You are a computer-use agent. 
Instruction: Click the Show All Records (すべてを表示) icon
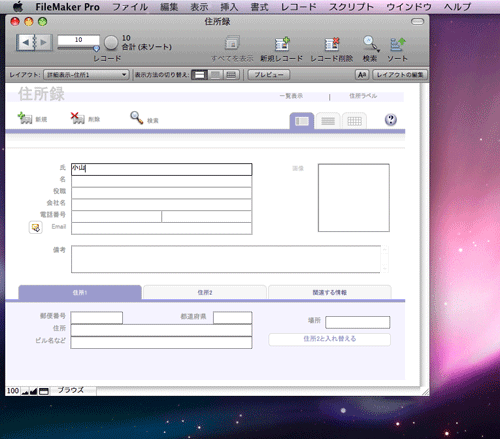click(x=232, y=43)
